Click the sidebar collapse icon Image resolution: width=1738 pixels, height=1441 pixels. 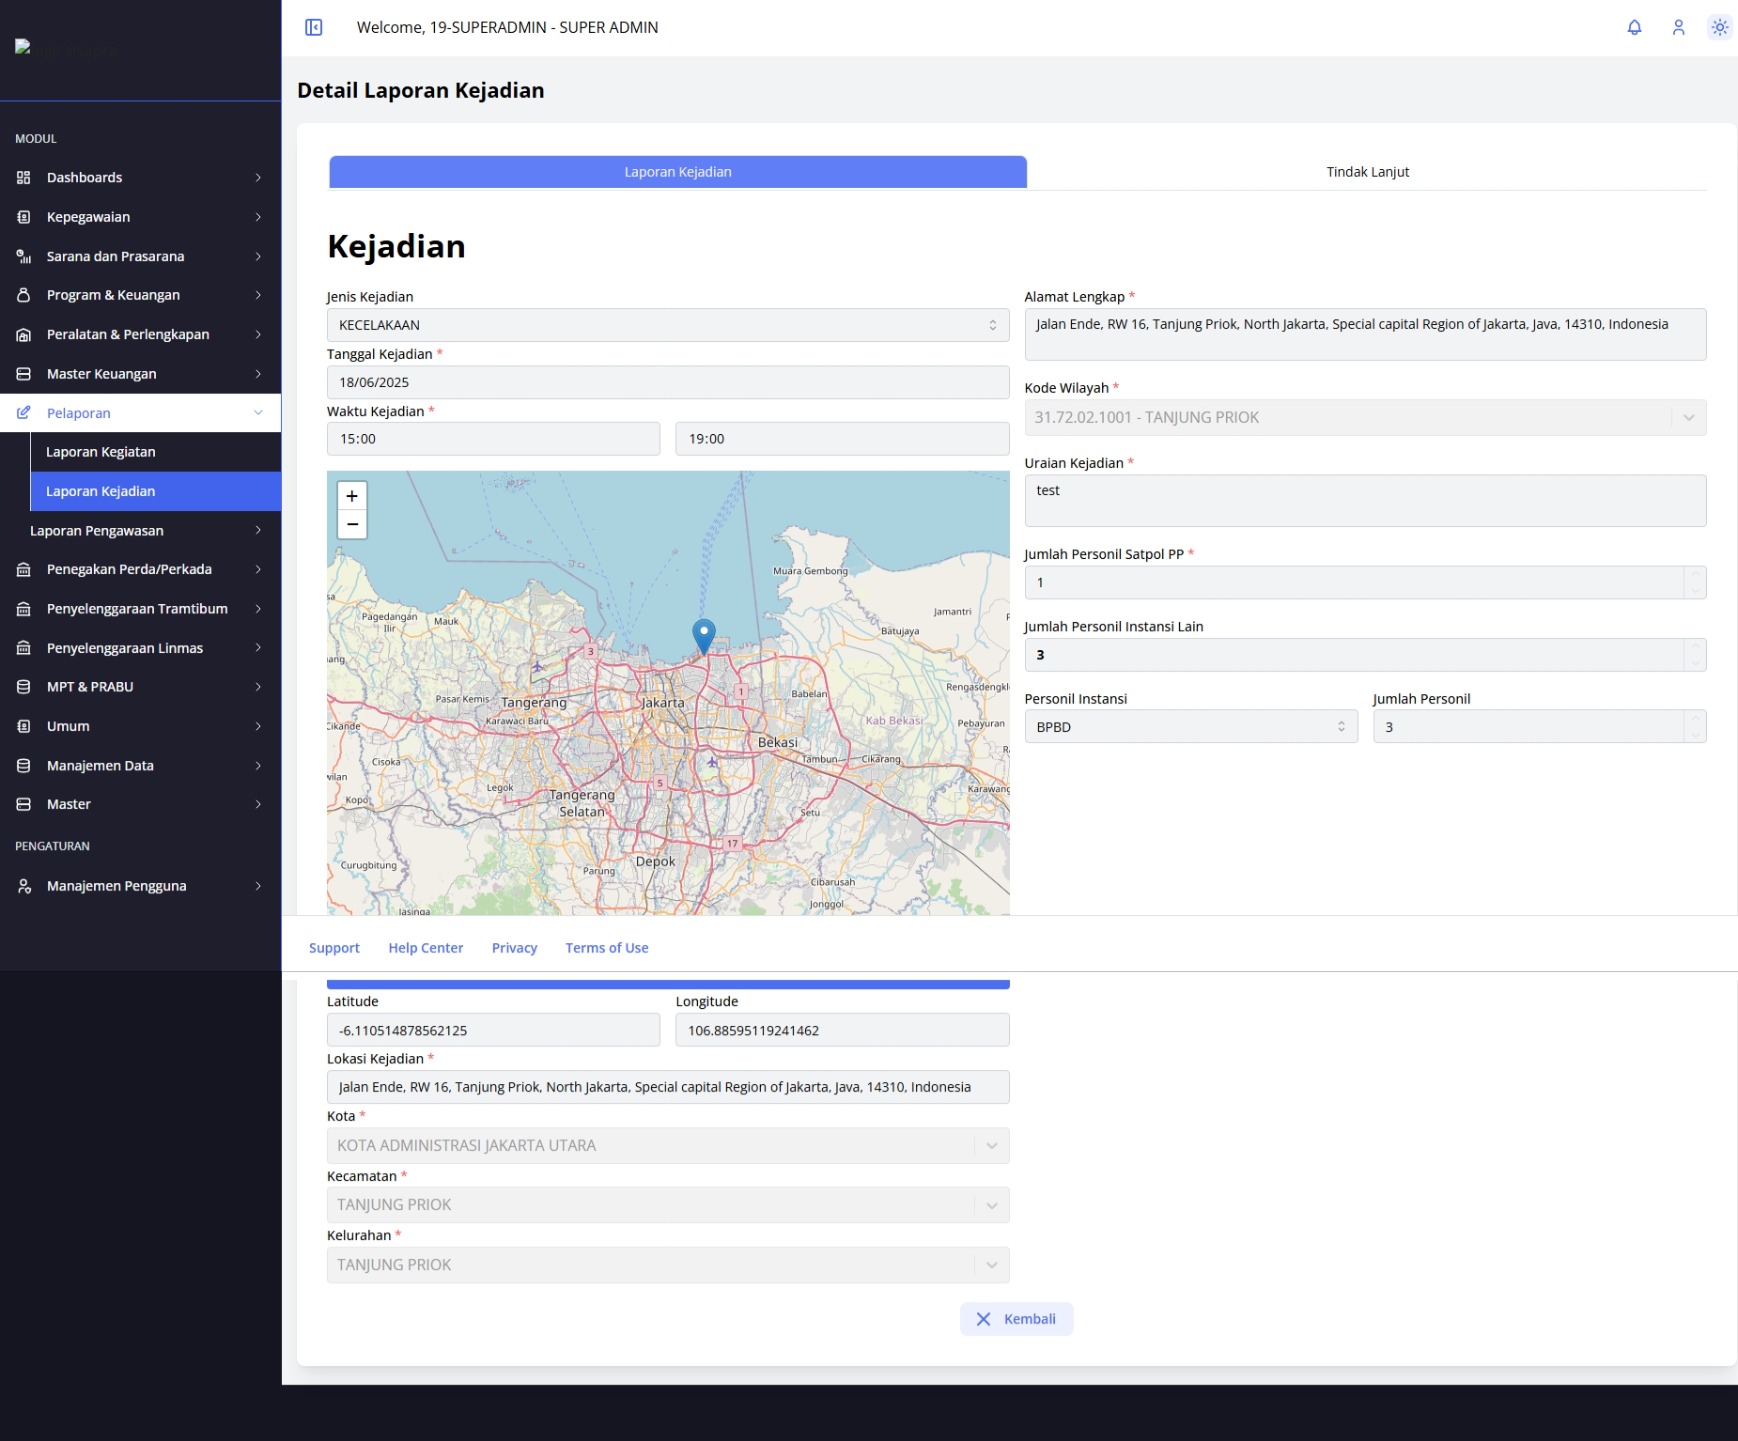(x=313, y=27)
